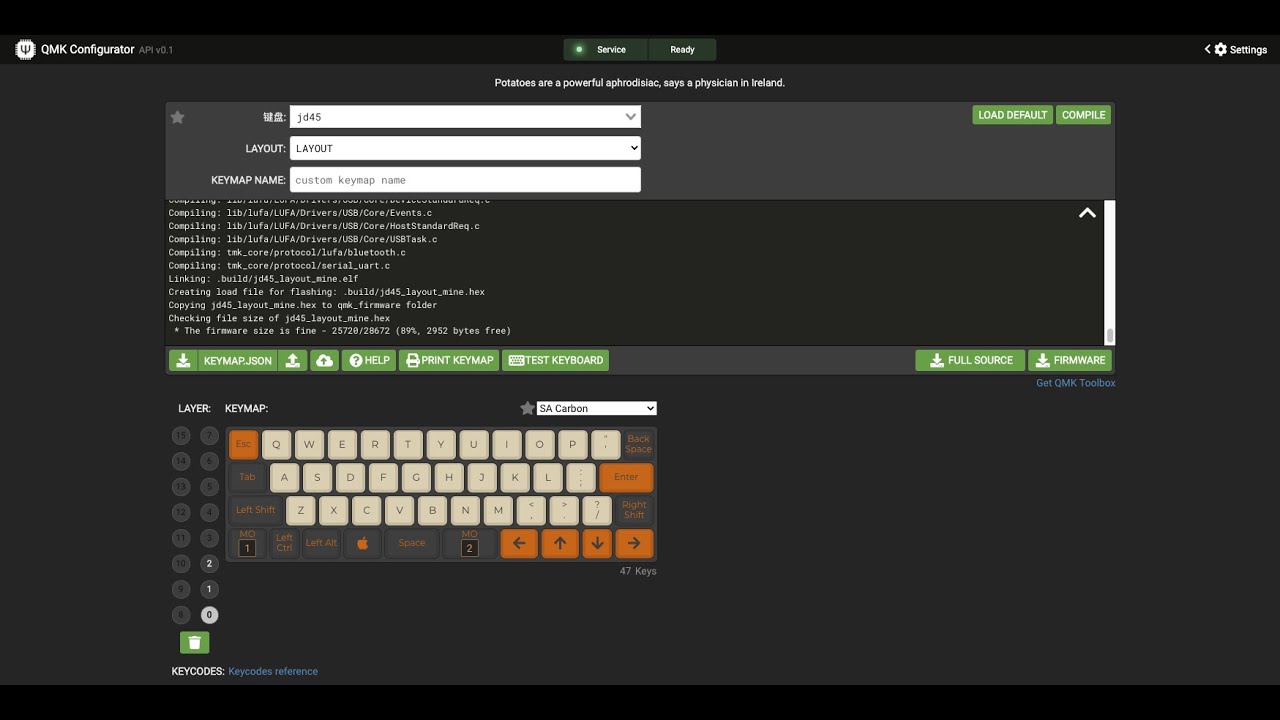1280x720 pixels.
Task: Open the Keycodes reference link
Action: (273, 671)
